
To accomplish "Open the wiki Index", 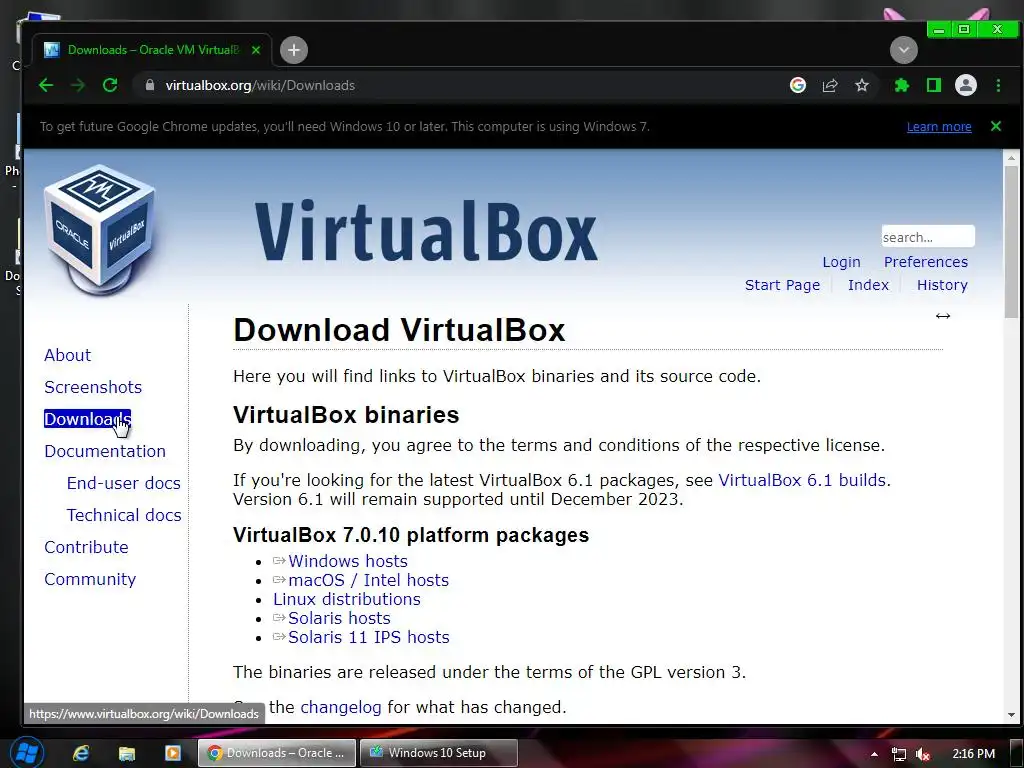I will 868,285.
